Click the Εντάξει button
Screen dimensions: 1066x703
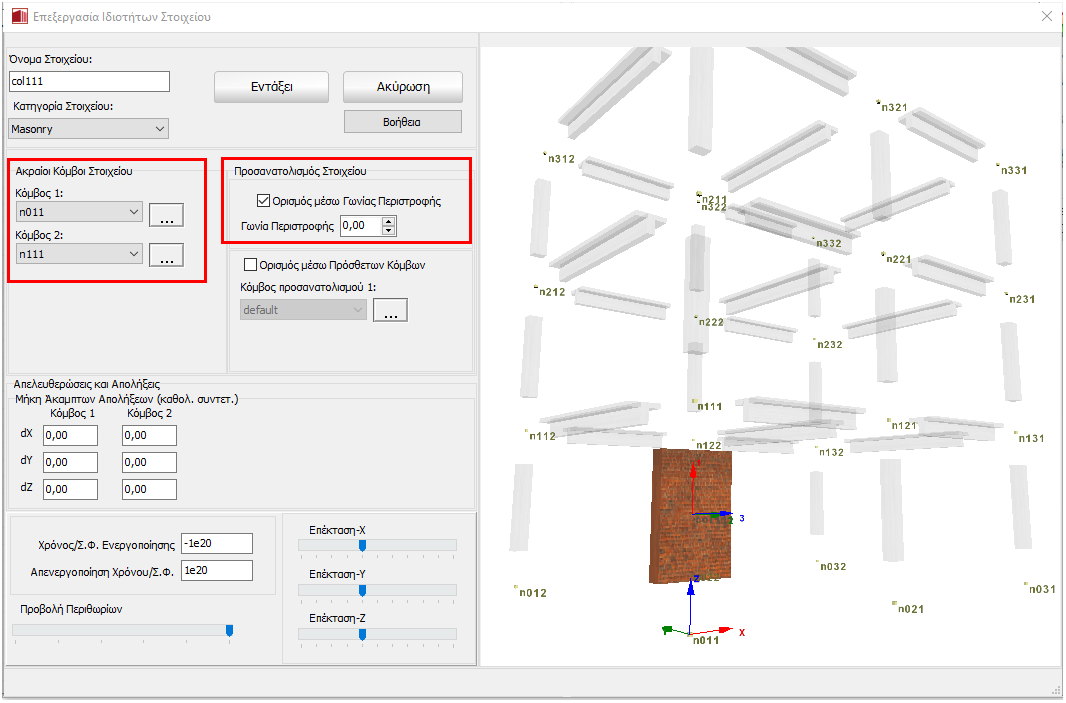coord(271,87)
